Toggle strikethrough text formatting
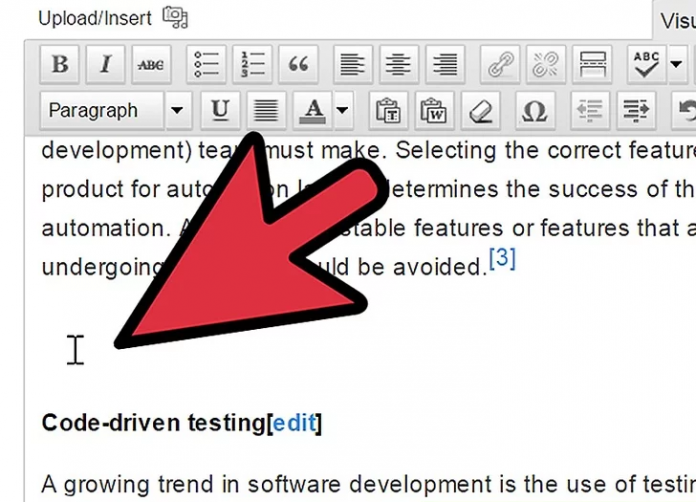This screenshot has width=696, height=502. [151, 65]
